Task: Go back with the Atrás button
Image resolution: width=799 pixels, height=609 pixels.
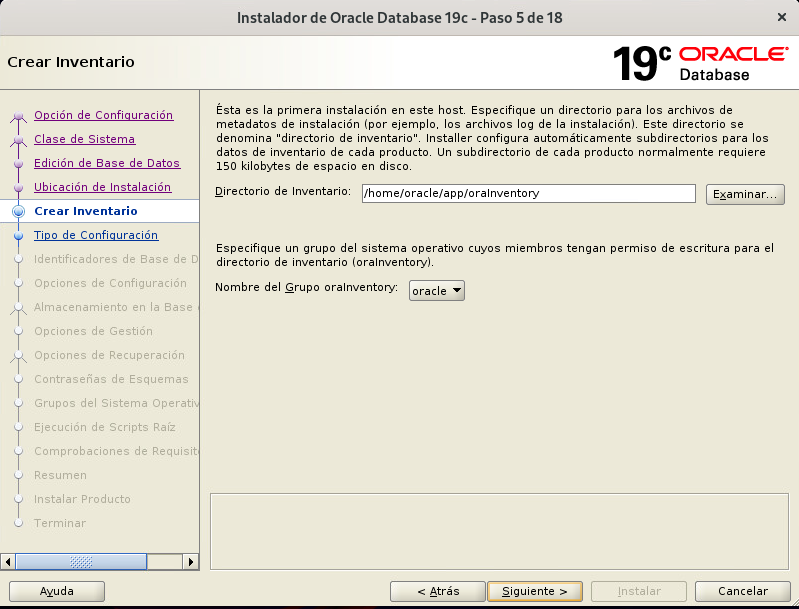Action: pyautogui.click(x=437, y=591)
